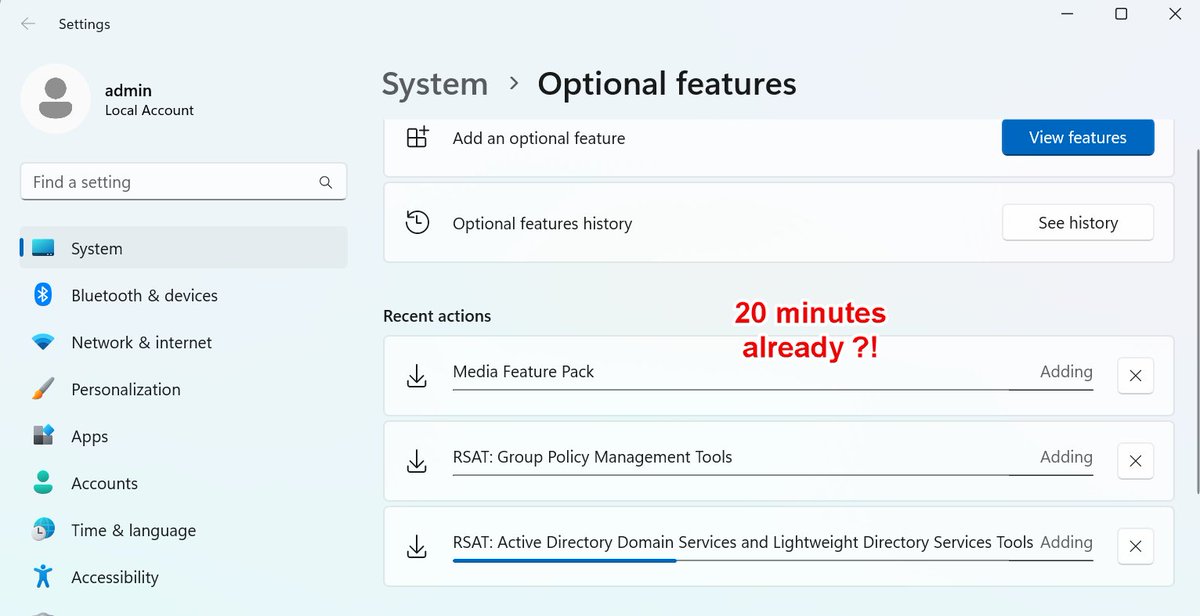Maximize the Settings window

coord(1121,14)
